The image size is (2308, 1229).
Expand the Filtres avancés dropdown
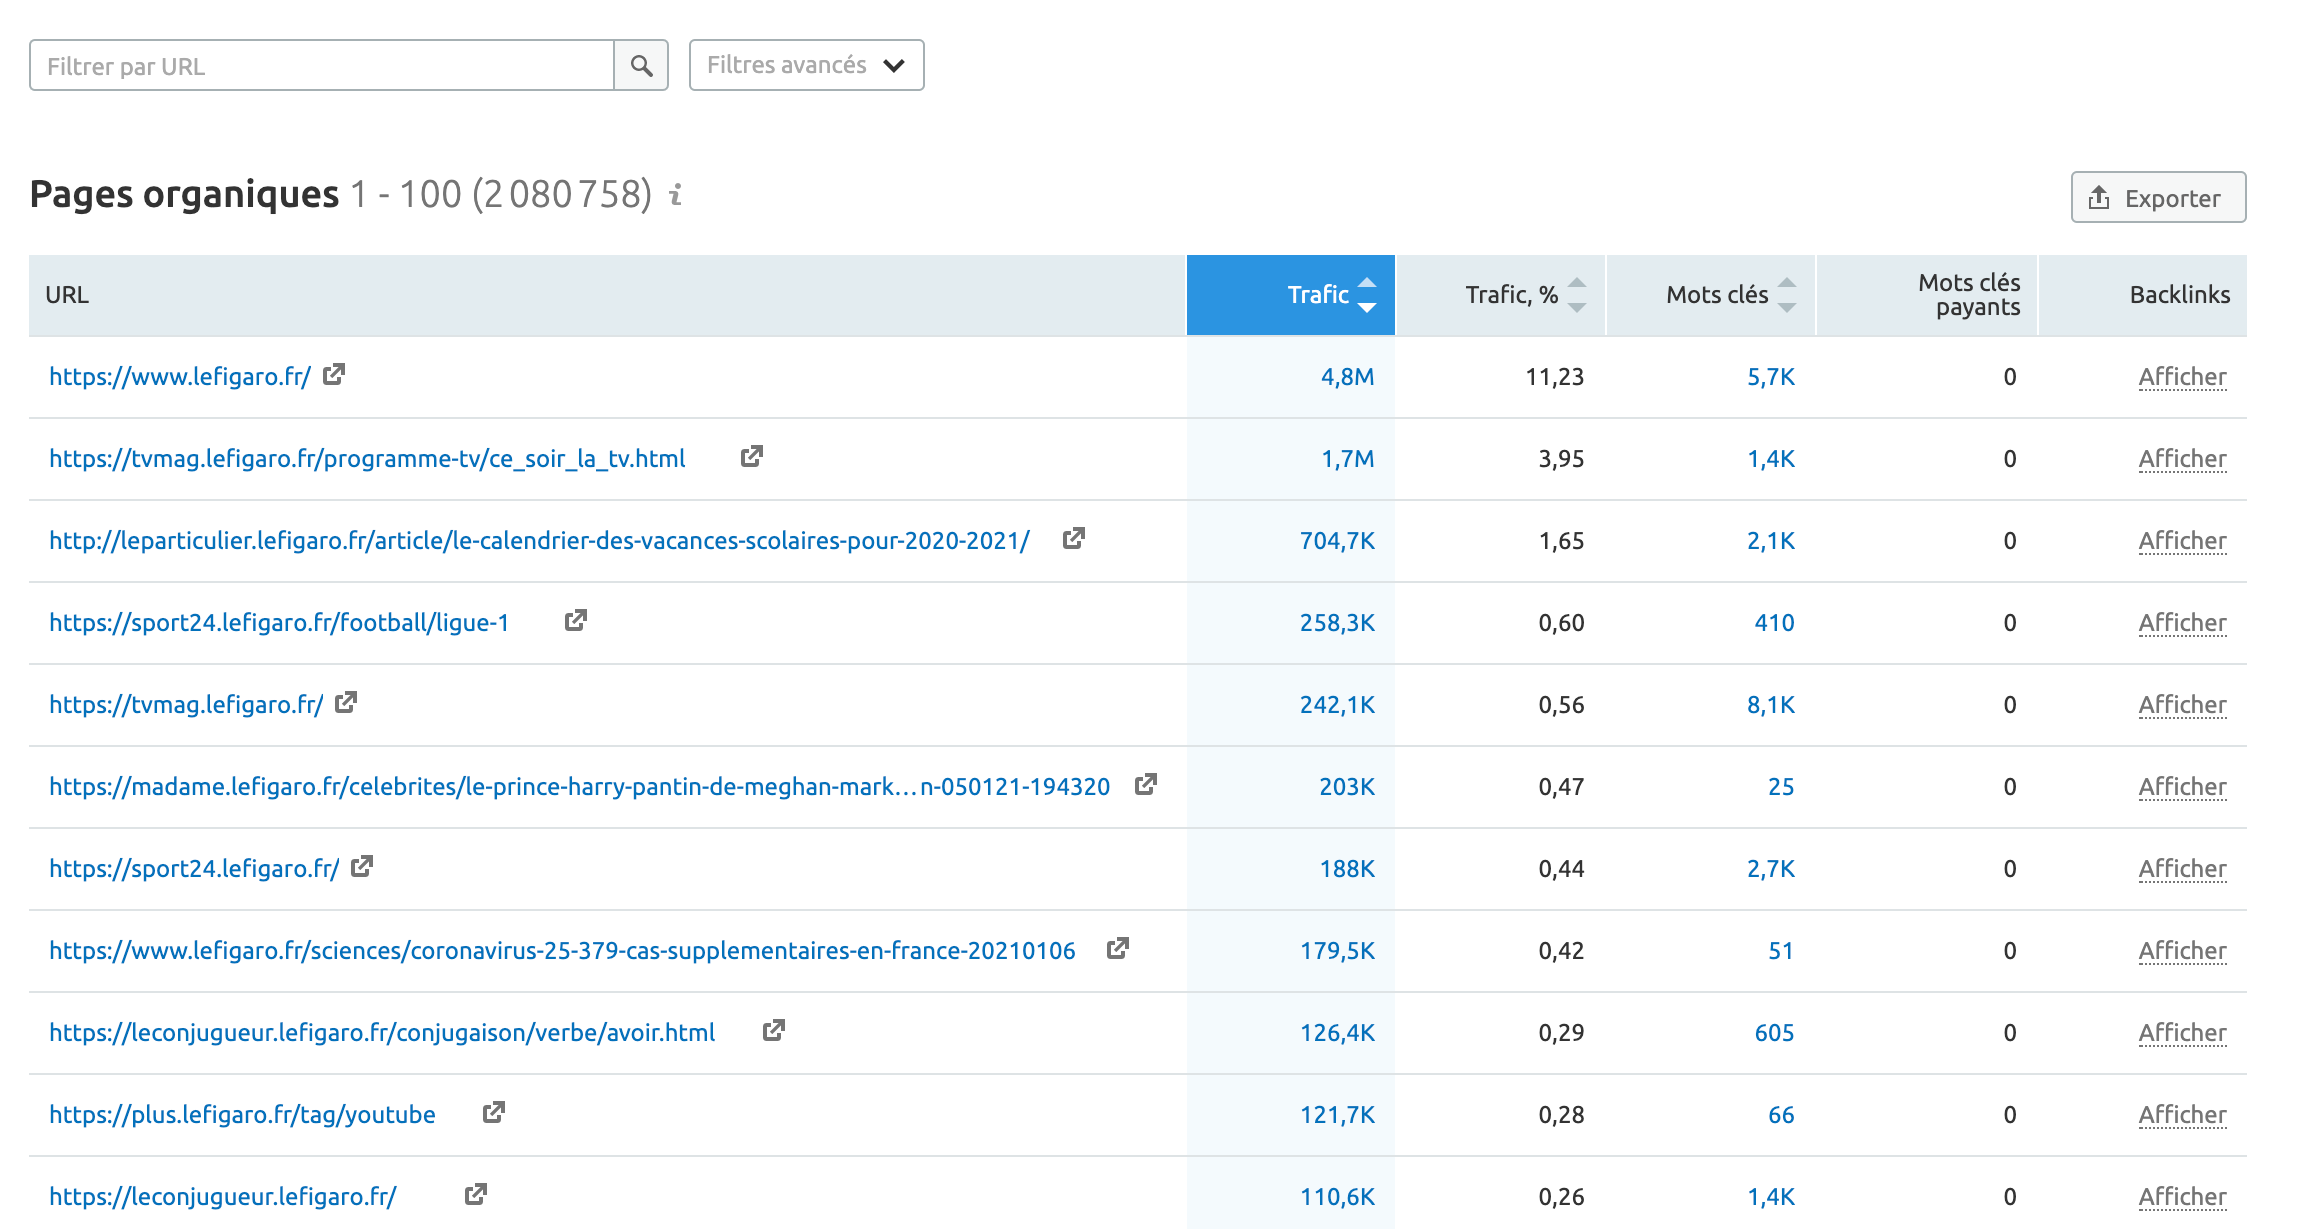(x=805, y=64)
